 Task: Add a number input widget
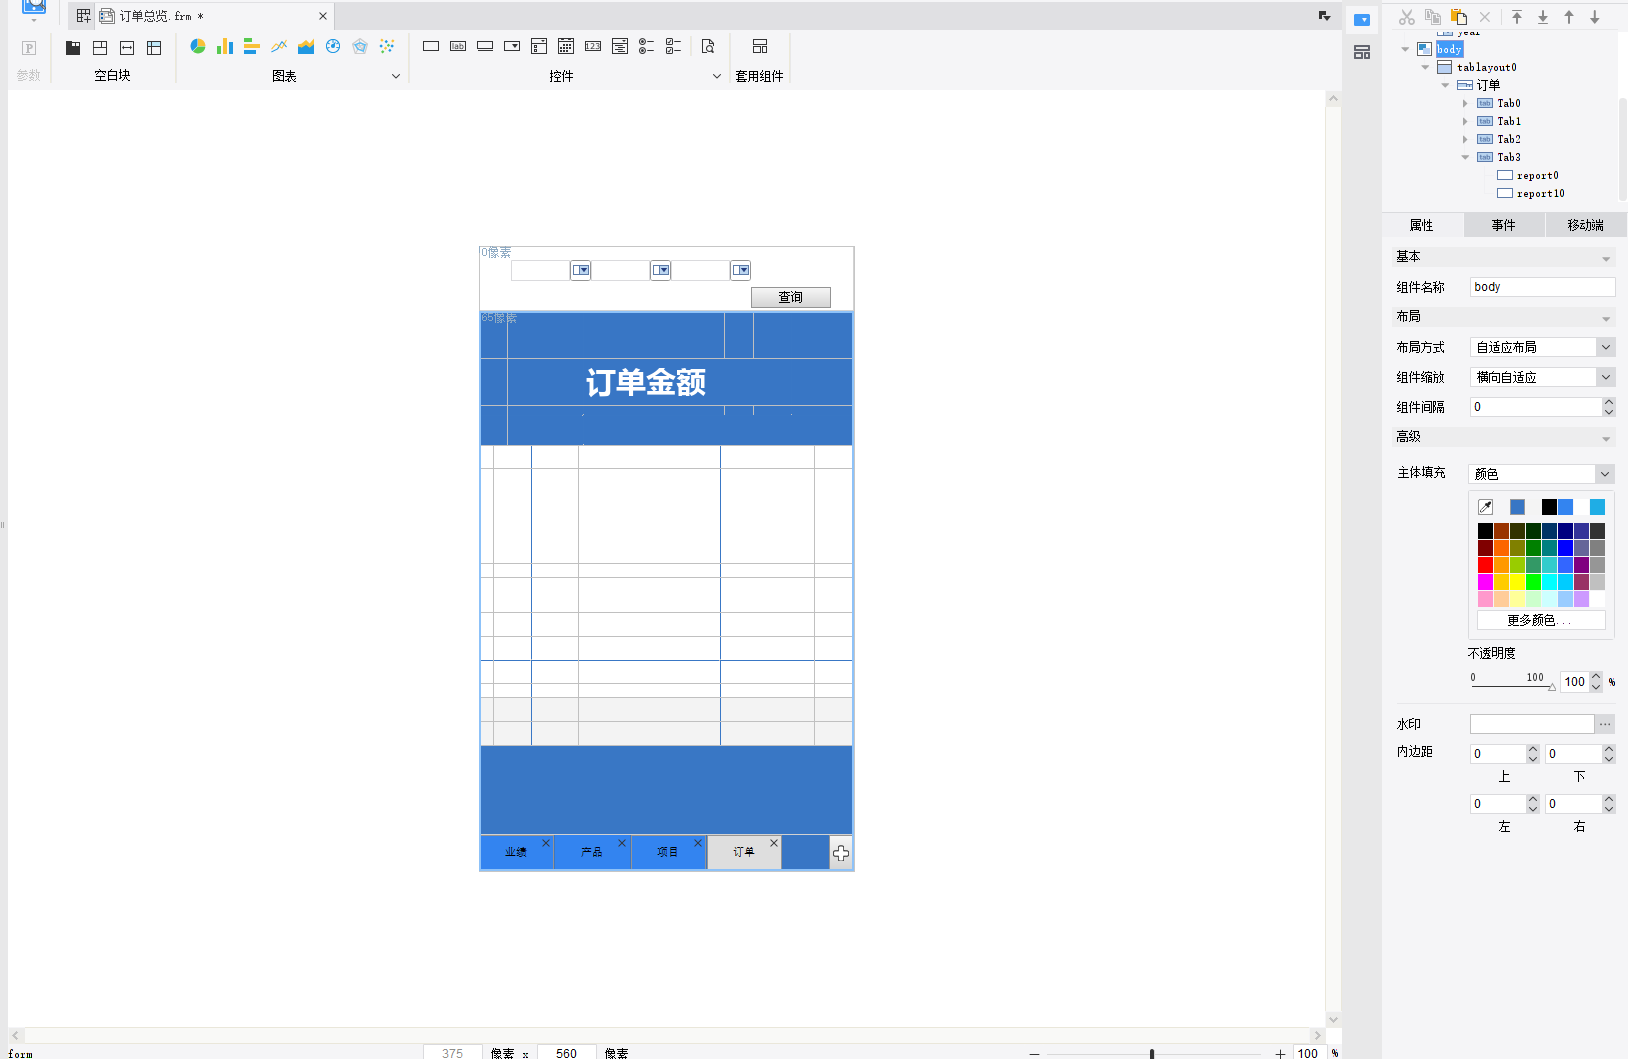point(593,46)
